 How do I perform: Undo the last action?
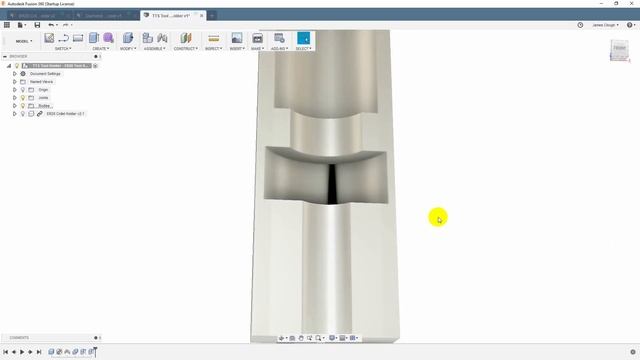(x=52, y=25)
